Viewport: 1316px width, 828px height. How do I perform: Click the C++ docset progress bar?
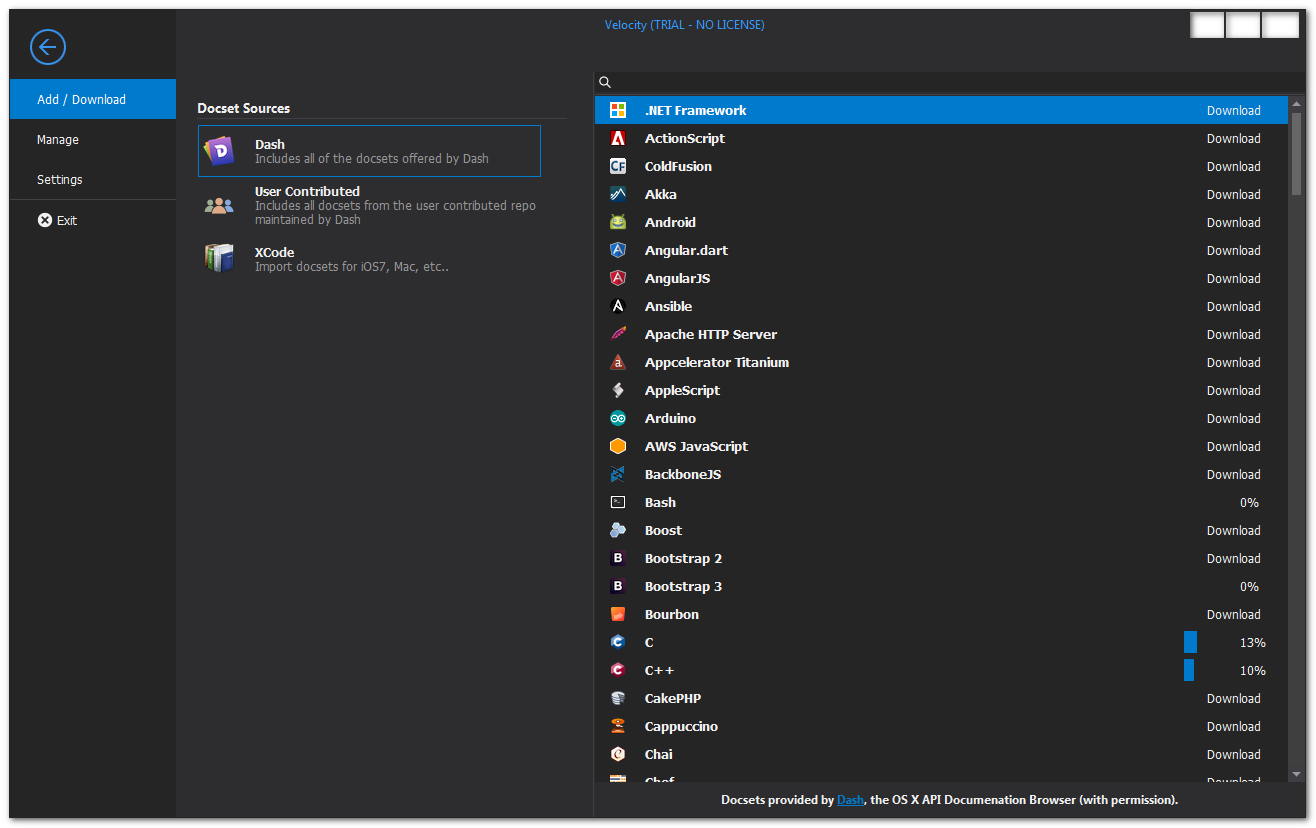(x=1189, y=670)
